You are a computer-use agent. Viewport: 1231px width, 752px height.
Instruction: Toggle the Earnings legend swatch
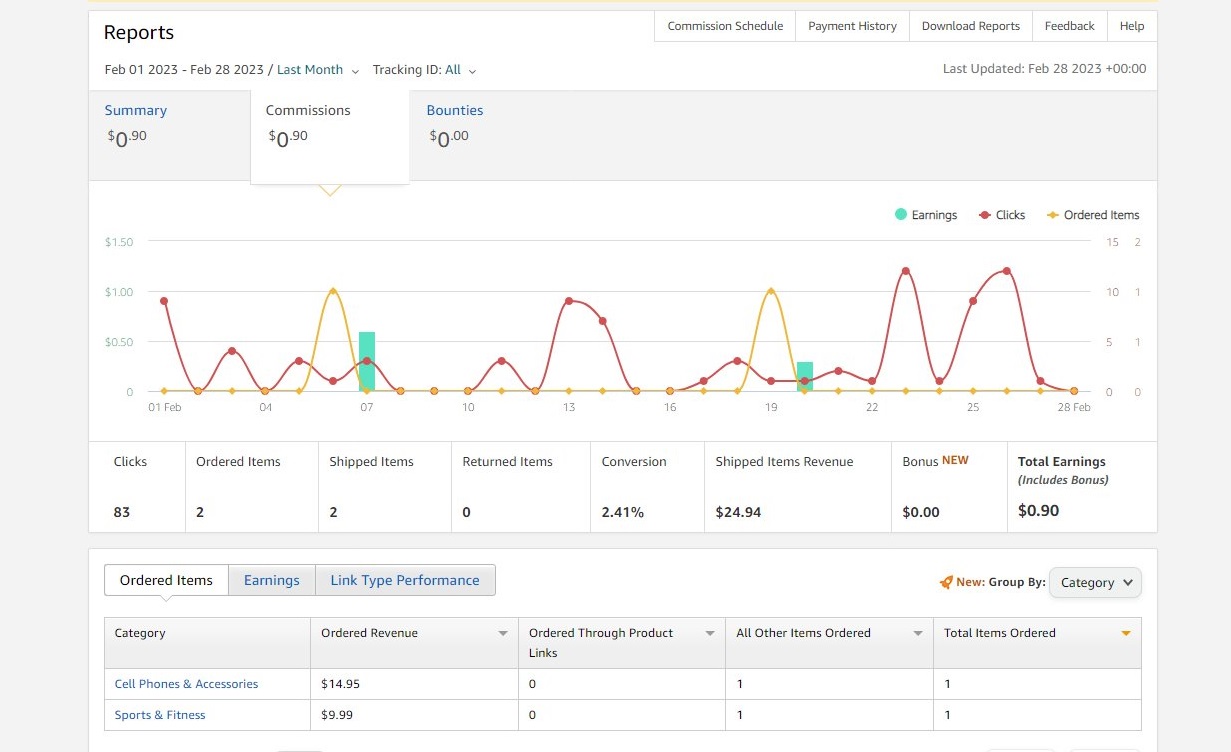(901, 215)
